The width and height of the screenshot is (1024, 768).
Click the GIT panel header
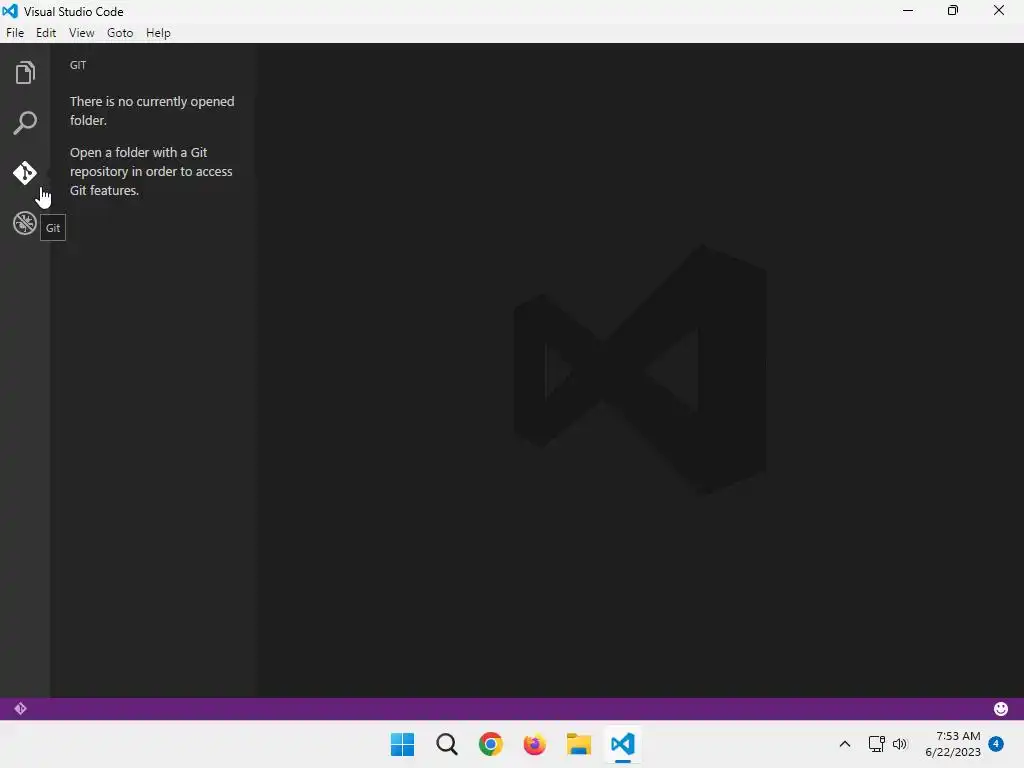78,65
